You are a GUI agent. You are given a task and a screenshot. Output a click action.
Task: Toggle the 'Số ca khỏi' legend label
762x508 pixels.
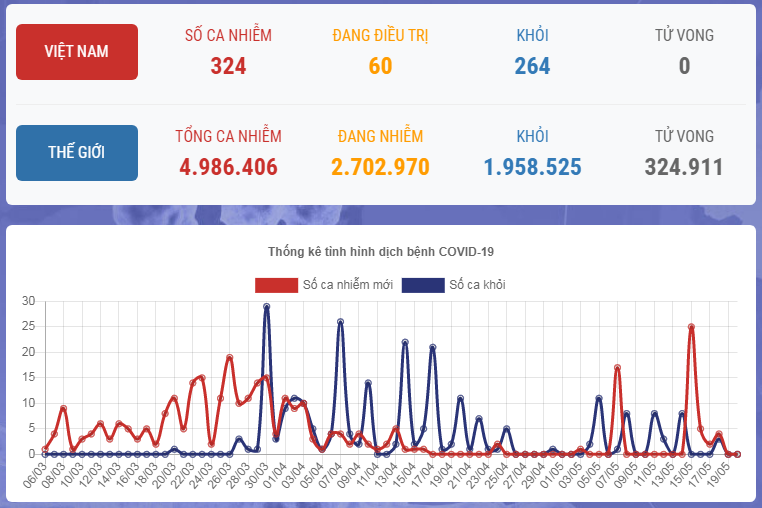pyautogui.click(x=477, y=285)
